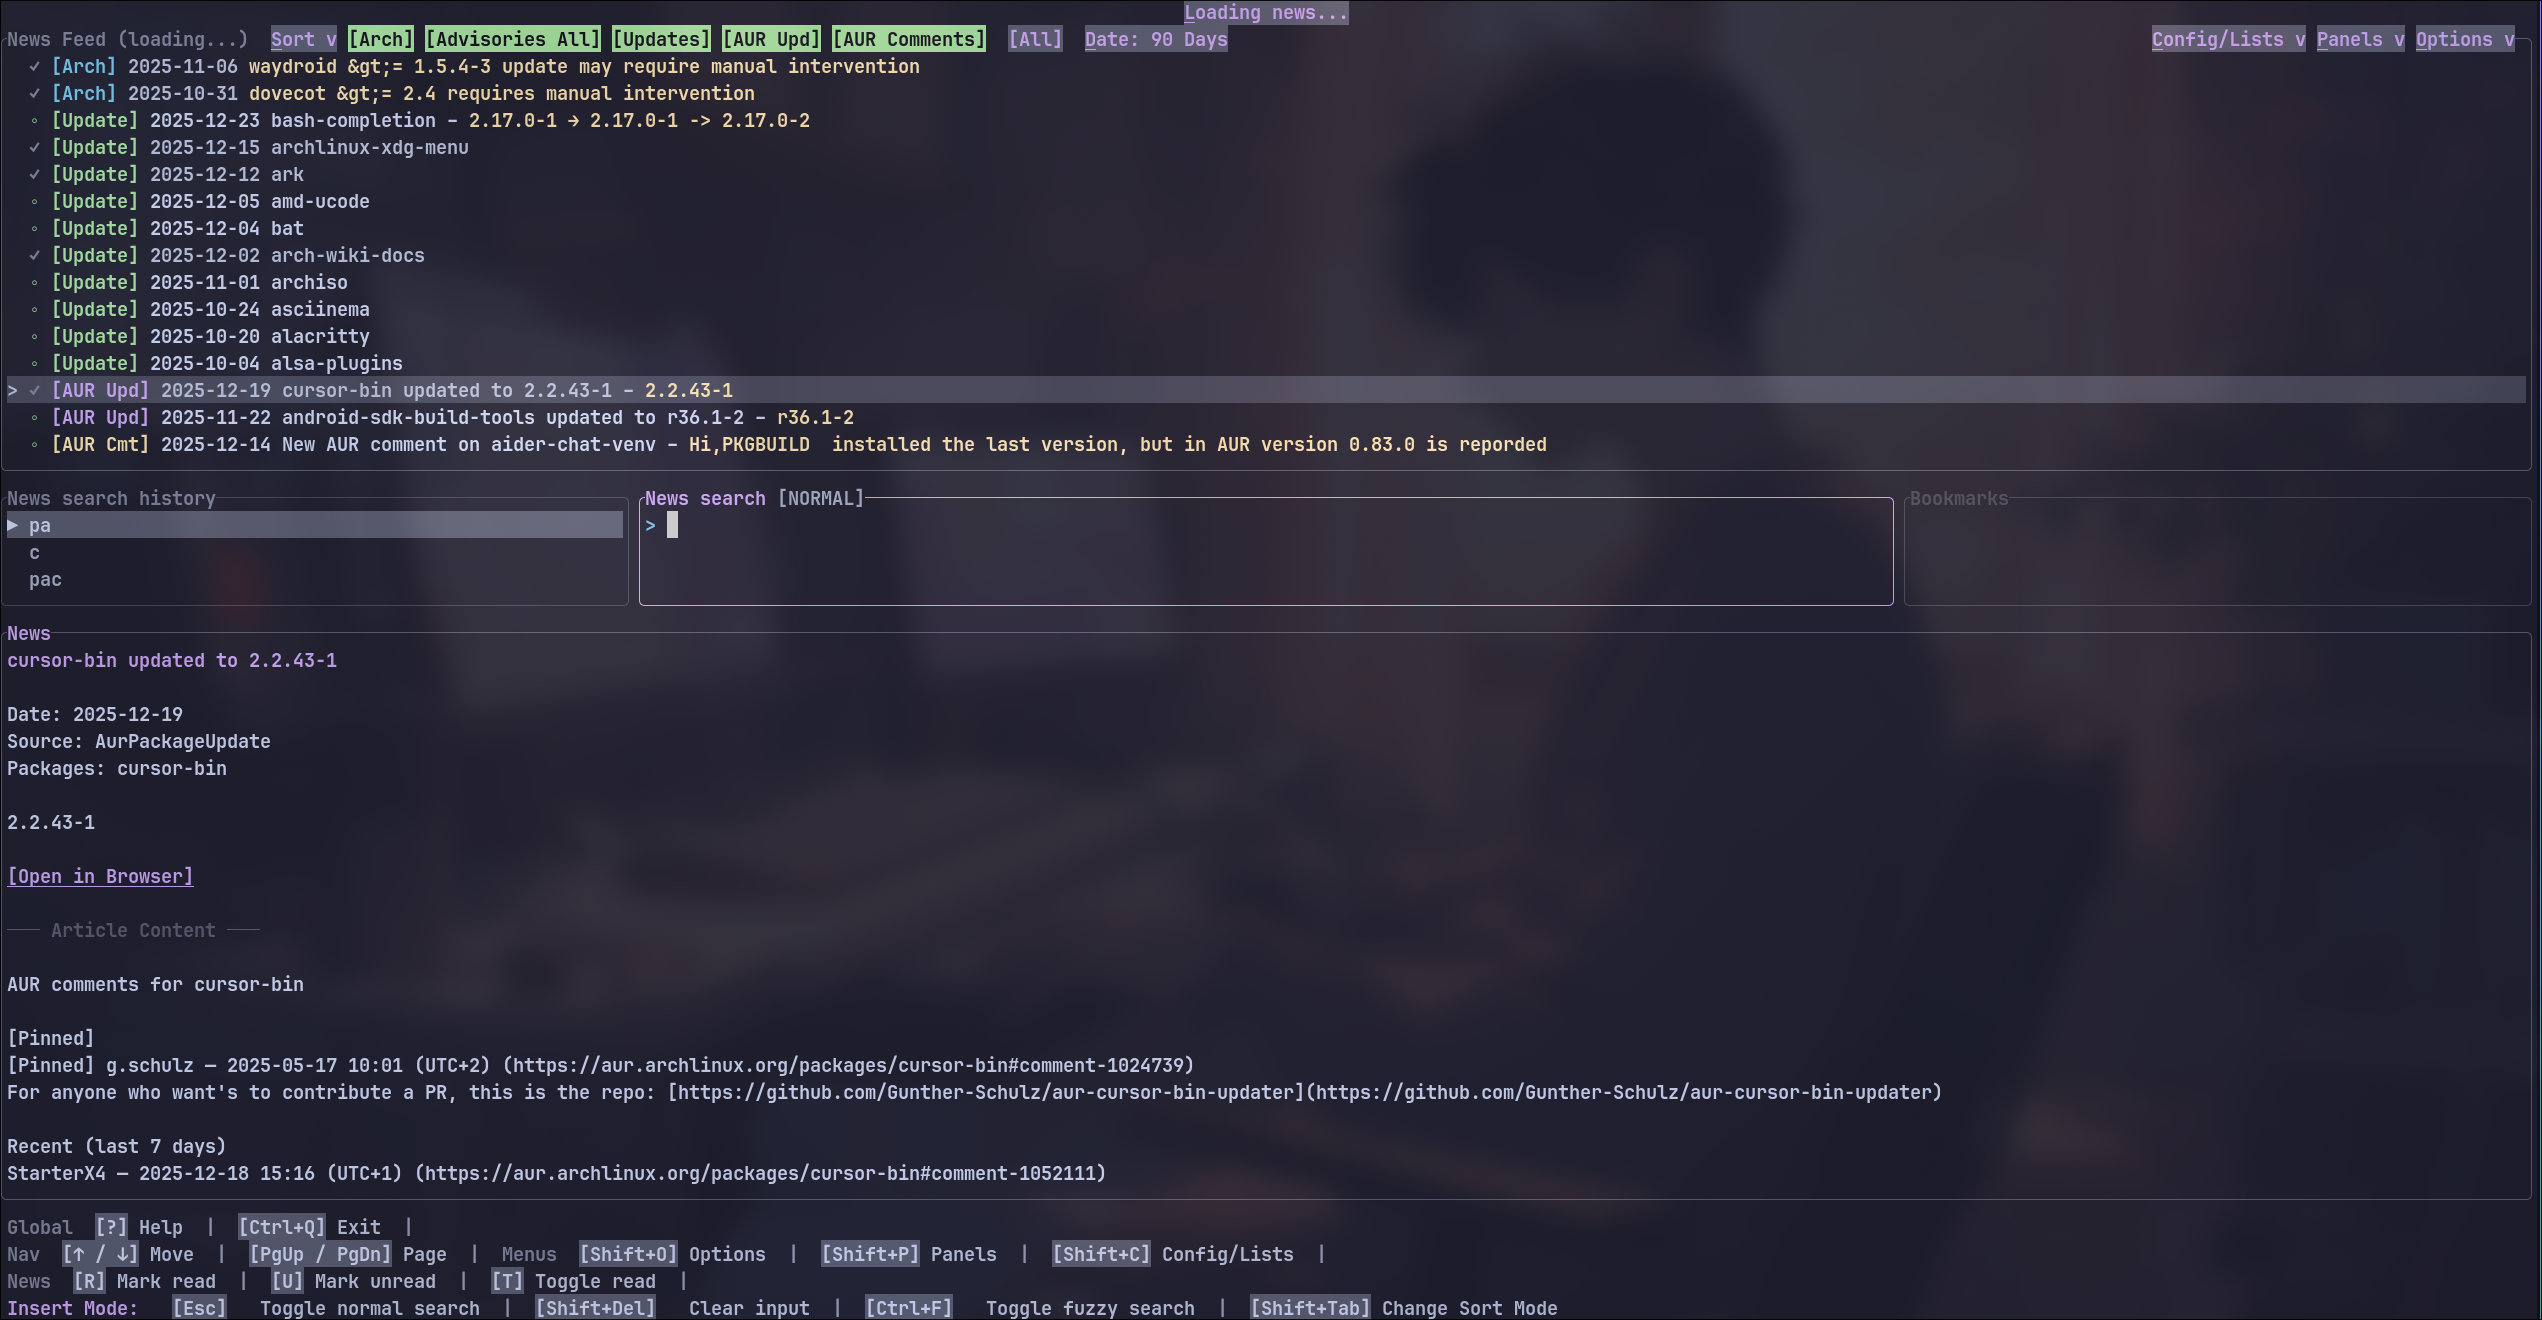Click the [R] Mark read key hint
Image resolution: width=2542 pixels, height=1320 pixels.
pyautogui.click(x=144, y=1281)
